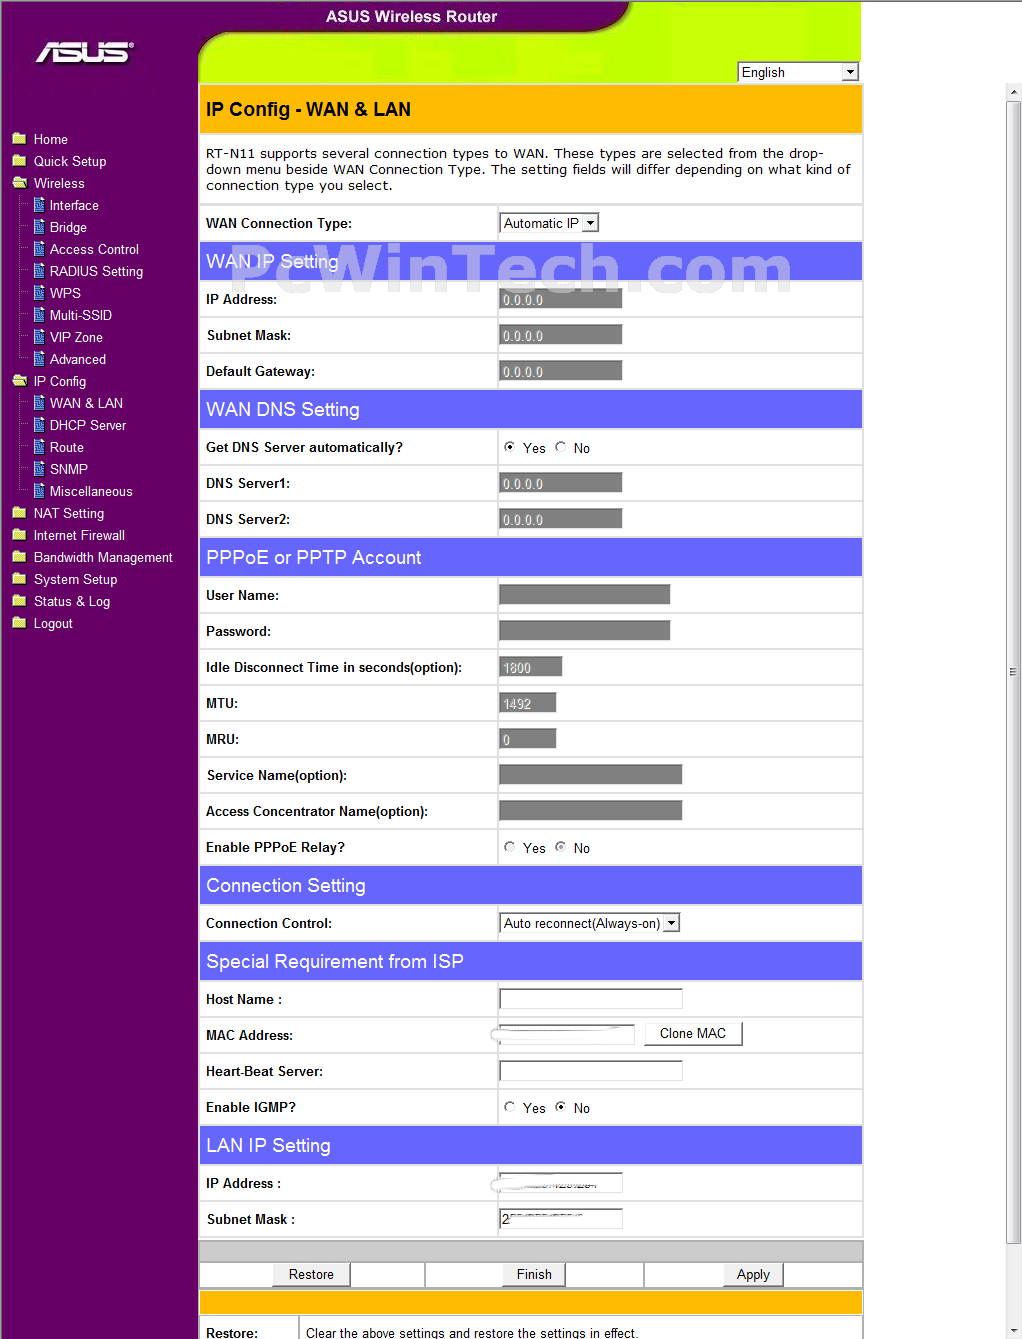1022x1339 pixels.
Task: Click the special-requirement MAC Address field
Action: coord(567,1035)
